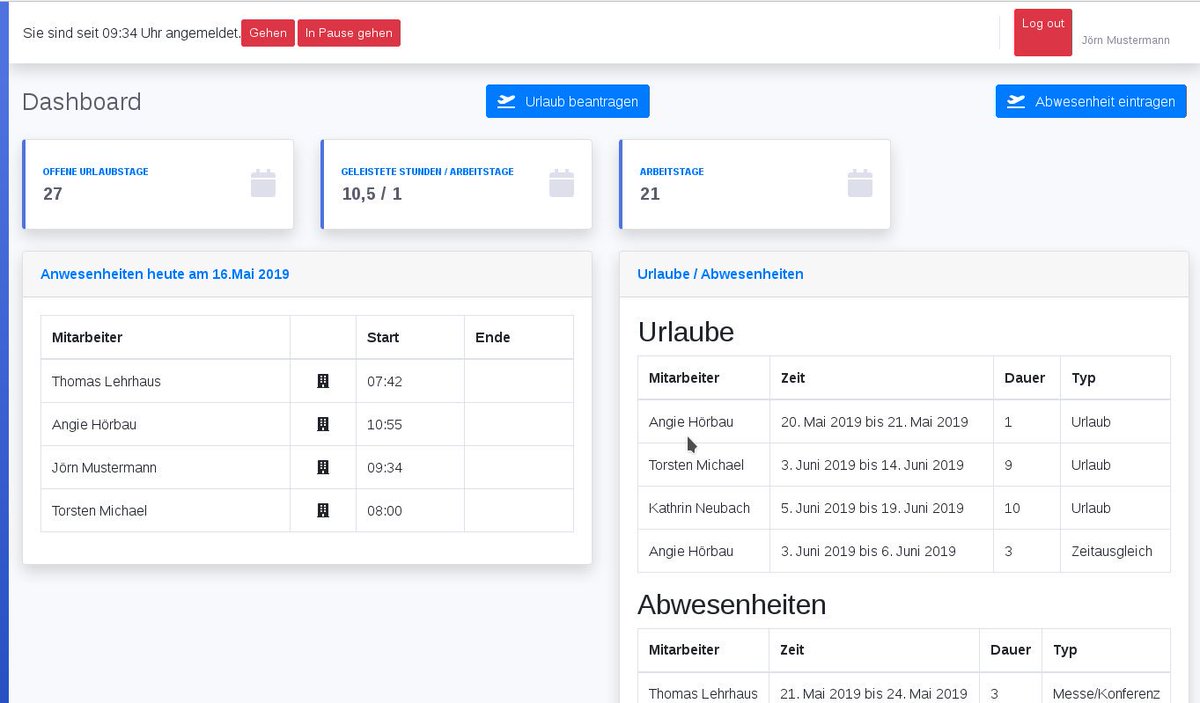
Task: Open the Jörn Mustermann user profile link
Action: click(1126, 41)
